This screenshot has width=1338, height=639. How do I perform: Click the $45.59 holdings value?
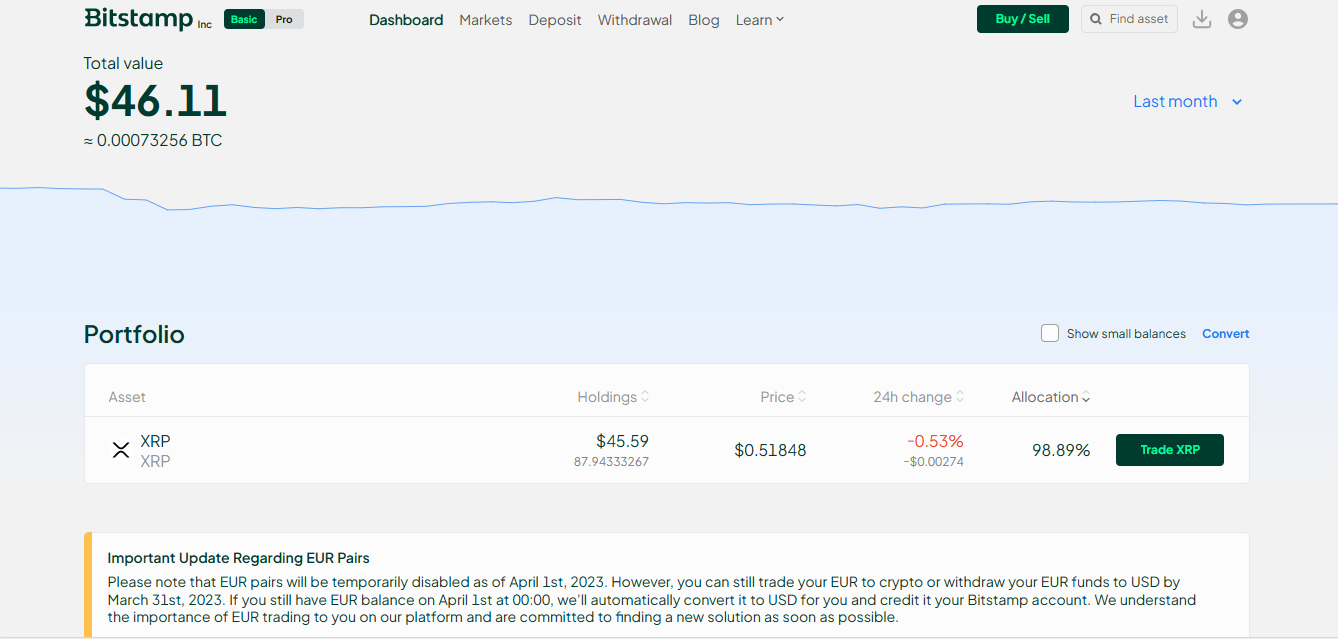[x=622, y=441]
